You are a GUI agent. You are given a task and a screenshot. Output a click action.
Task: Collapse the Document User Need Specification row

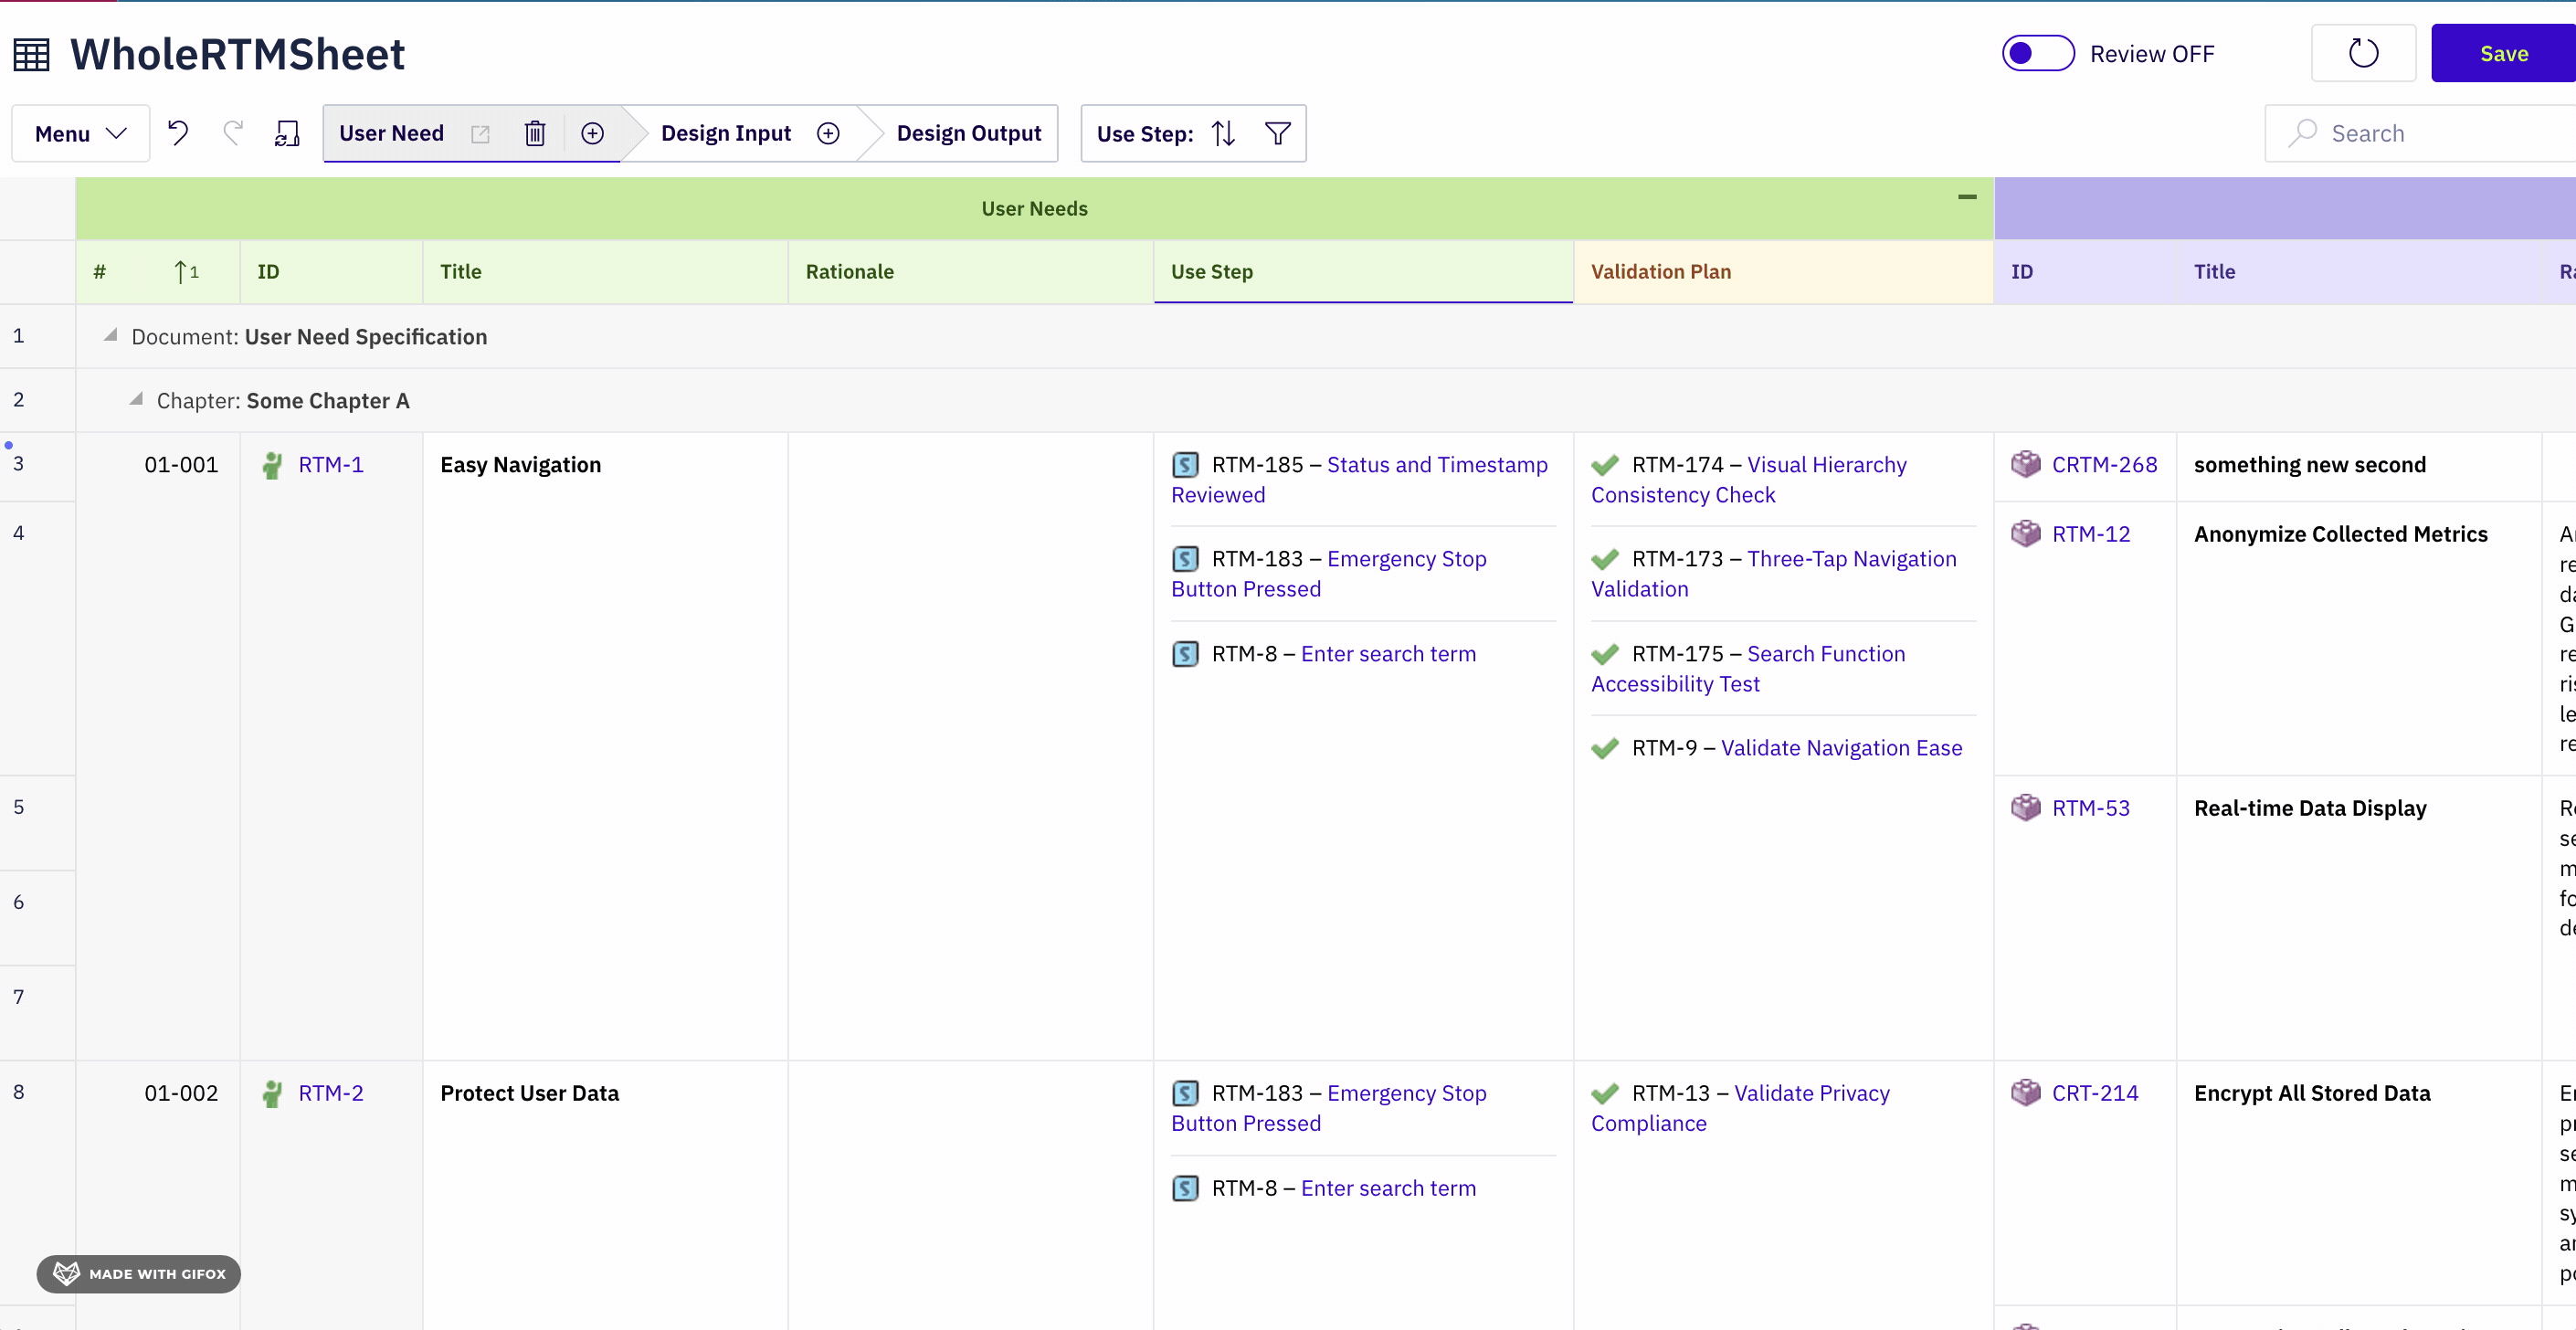110,335
